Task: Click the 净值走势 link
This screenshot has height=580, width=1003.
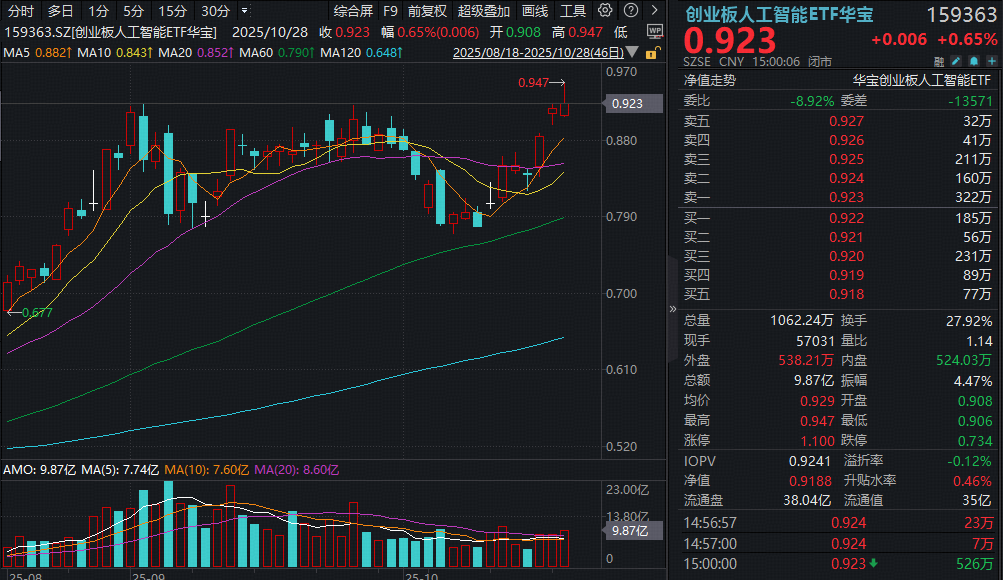Action: (x=710, y=80)
